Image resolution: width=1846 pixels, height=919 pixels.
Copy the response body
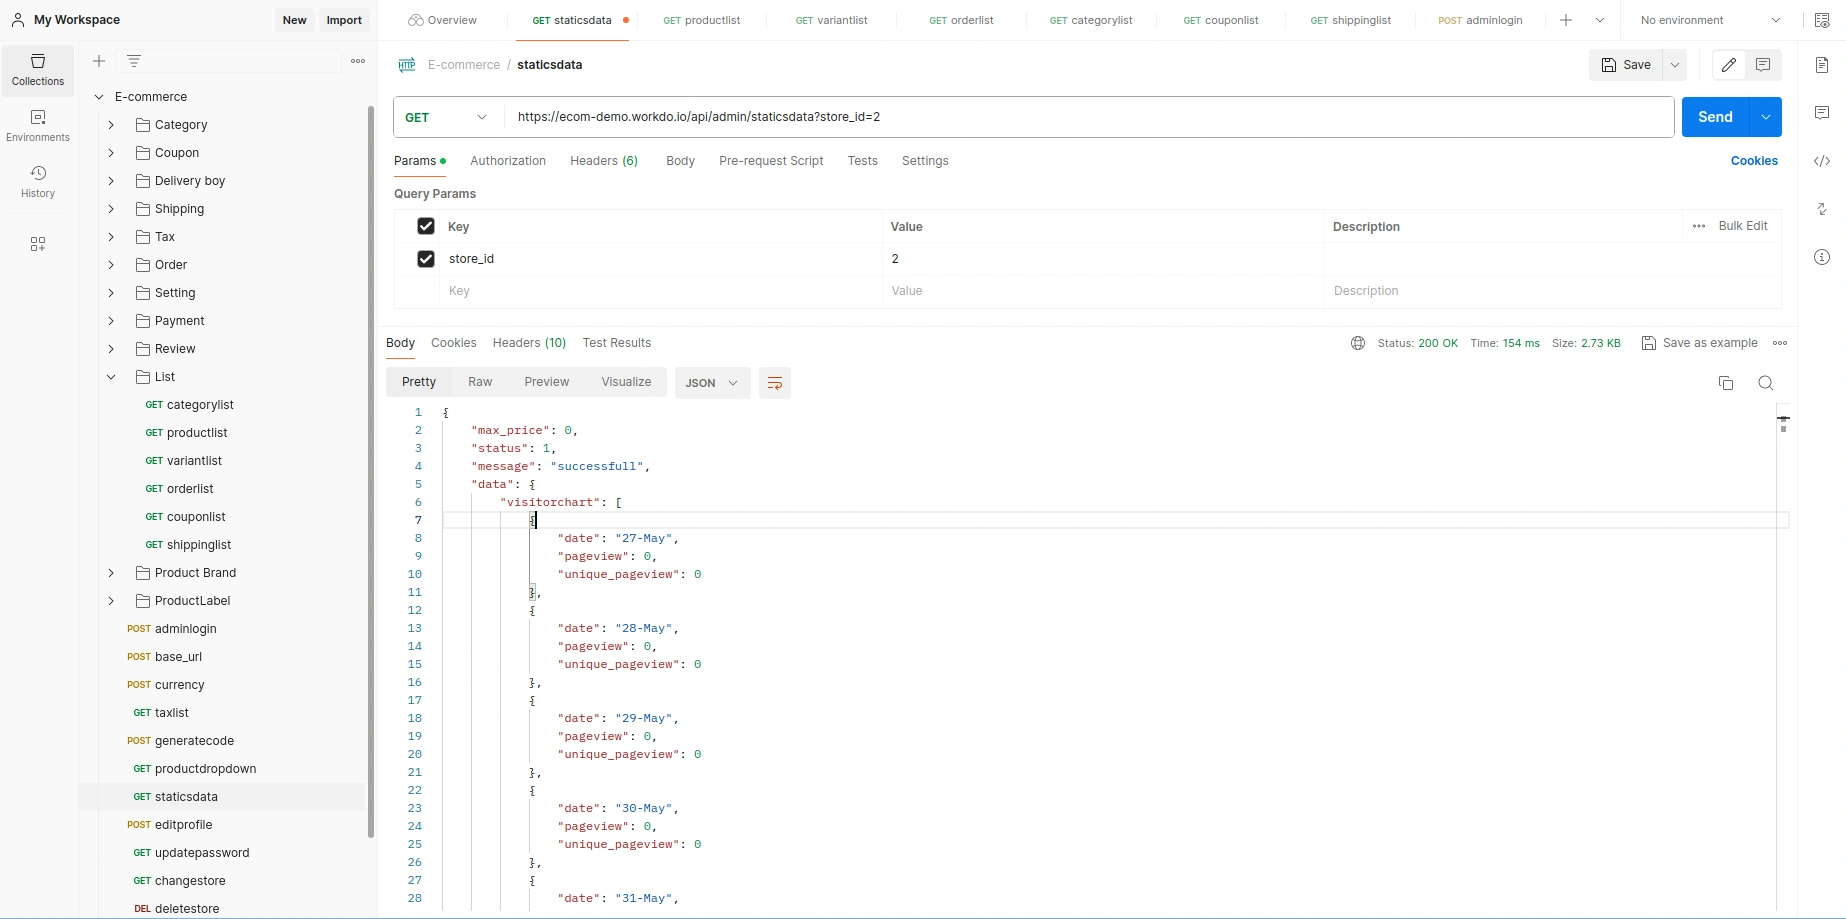tap(1726, 383)
